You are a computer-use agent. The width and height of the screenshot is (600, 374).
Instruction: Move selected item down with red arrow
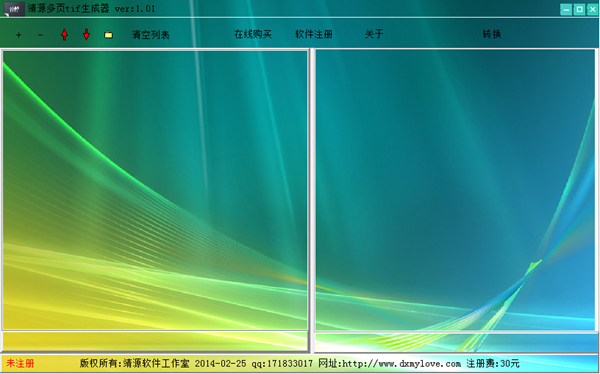[x=86, y=34]
